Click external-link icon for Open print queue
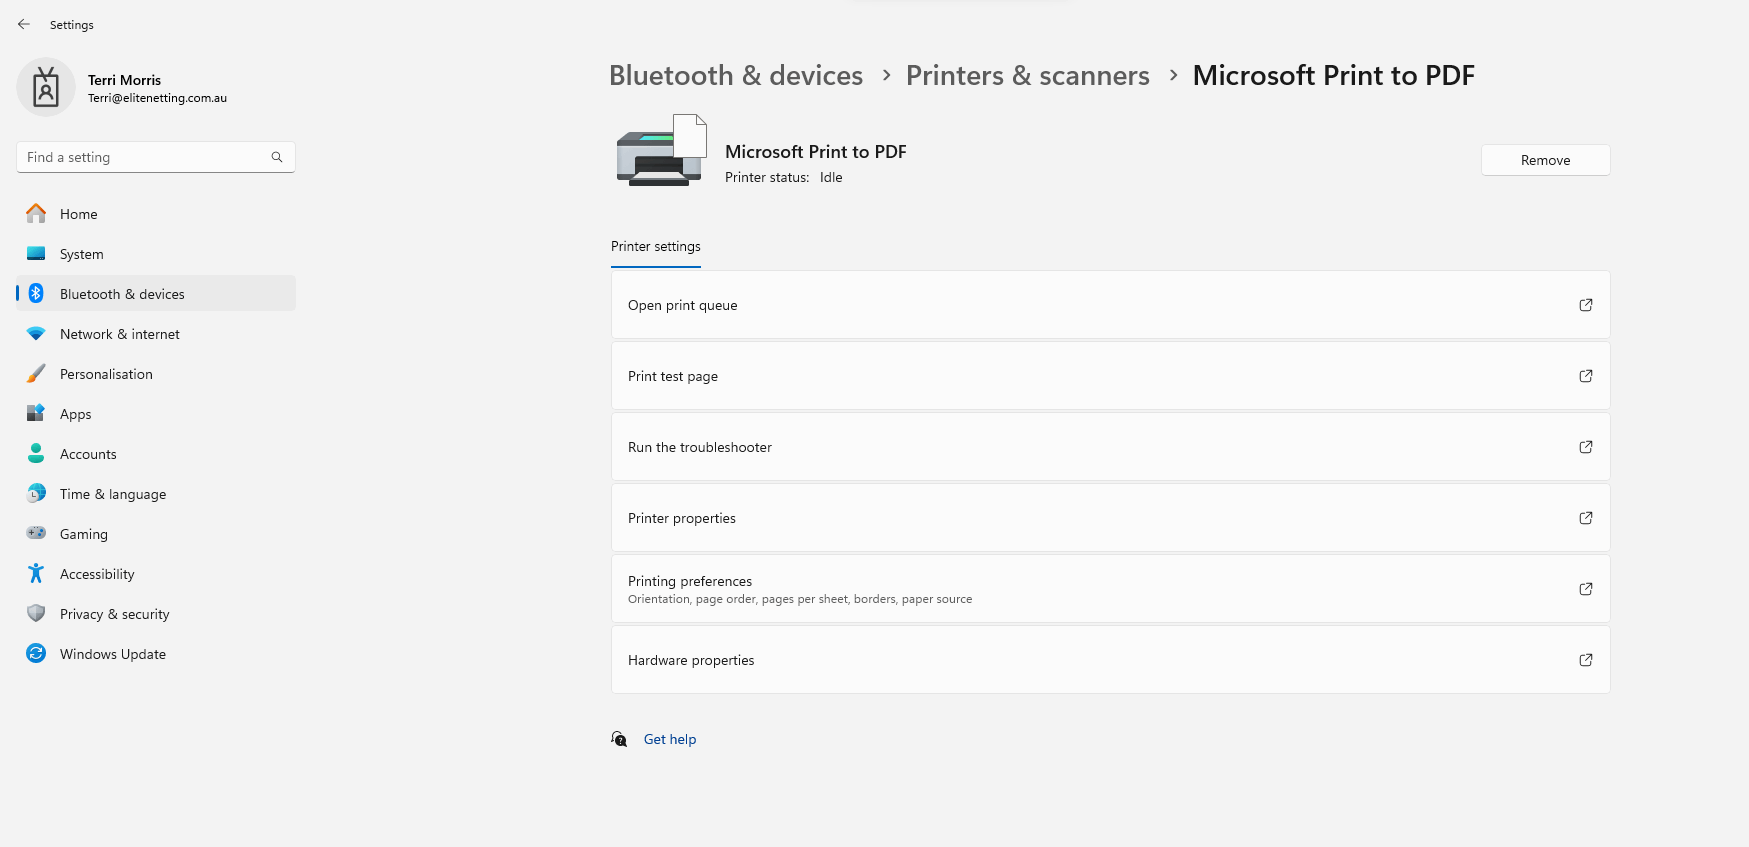 tap(1586, 305)
